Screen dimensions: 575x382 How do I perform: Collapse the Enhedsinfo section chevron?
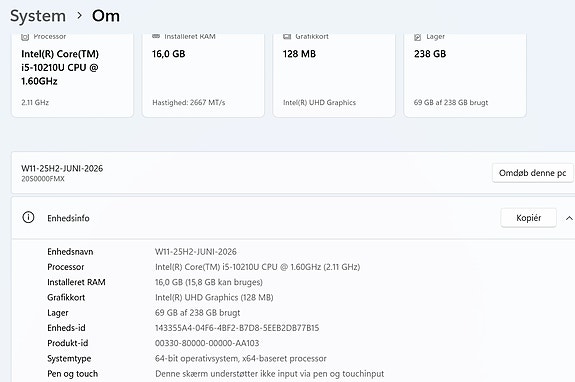[569, 218]
